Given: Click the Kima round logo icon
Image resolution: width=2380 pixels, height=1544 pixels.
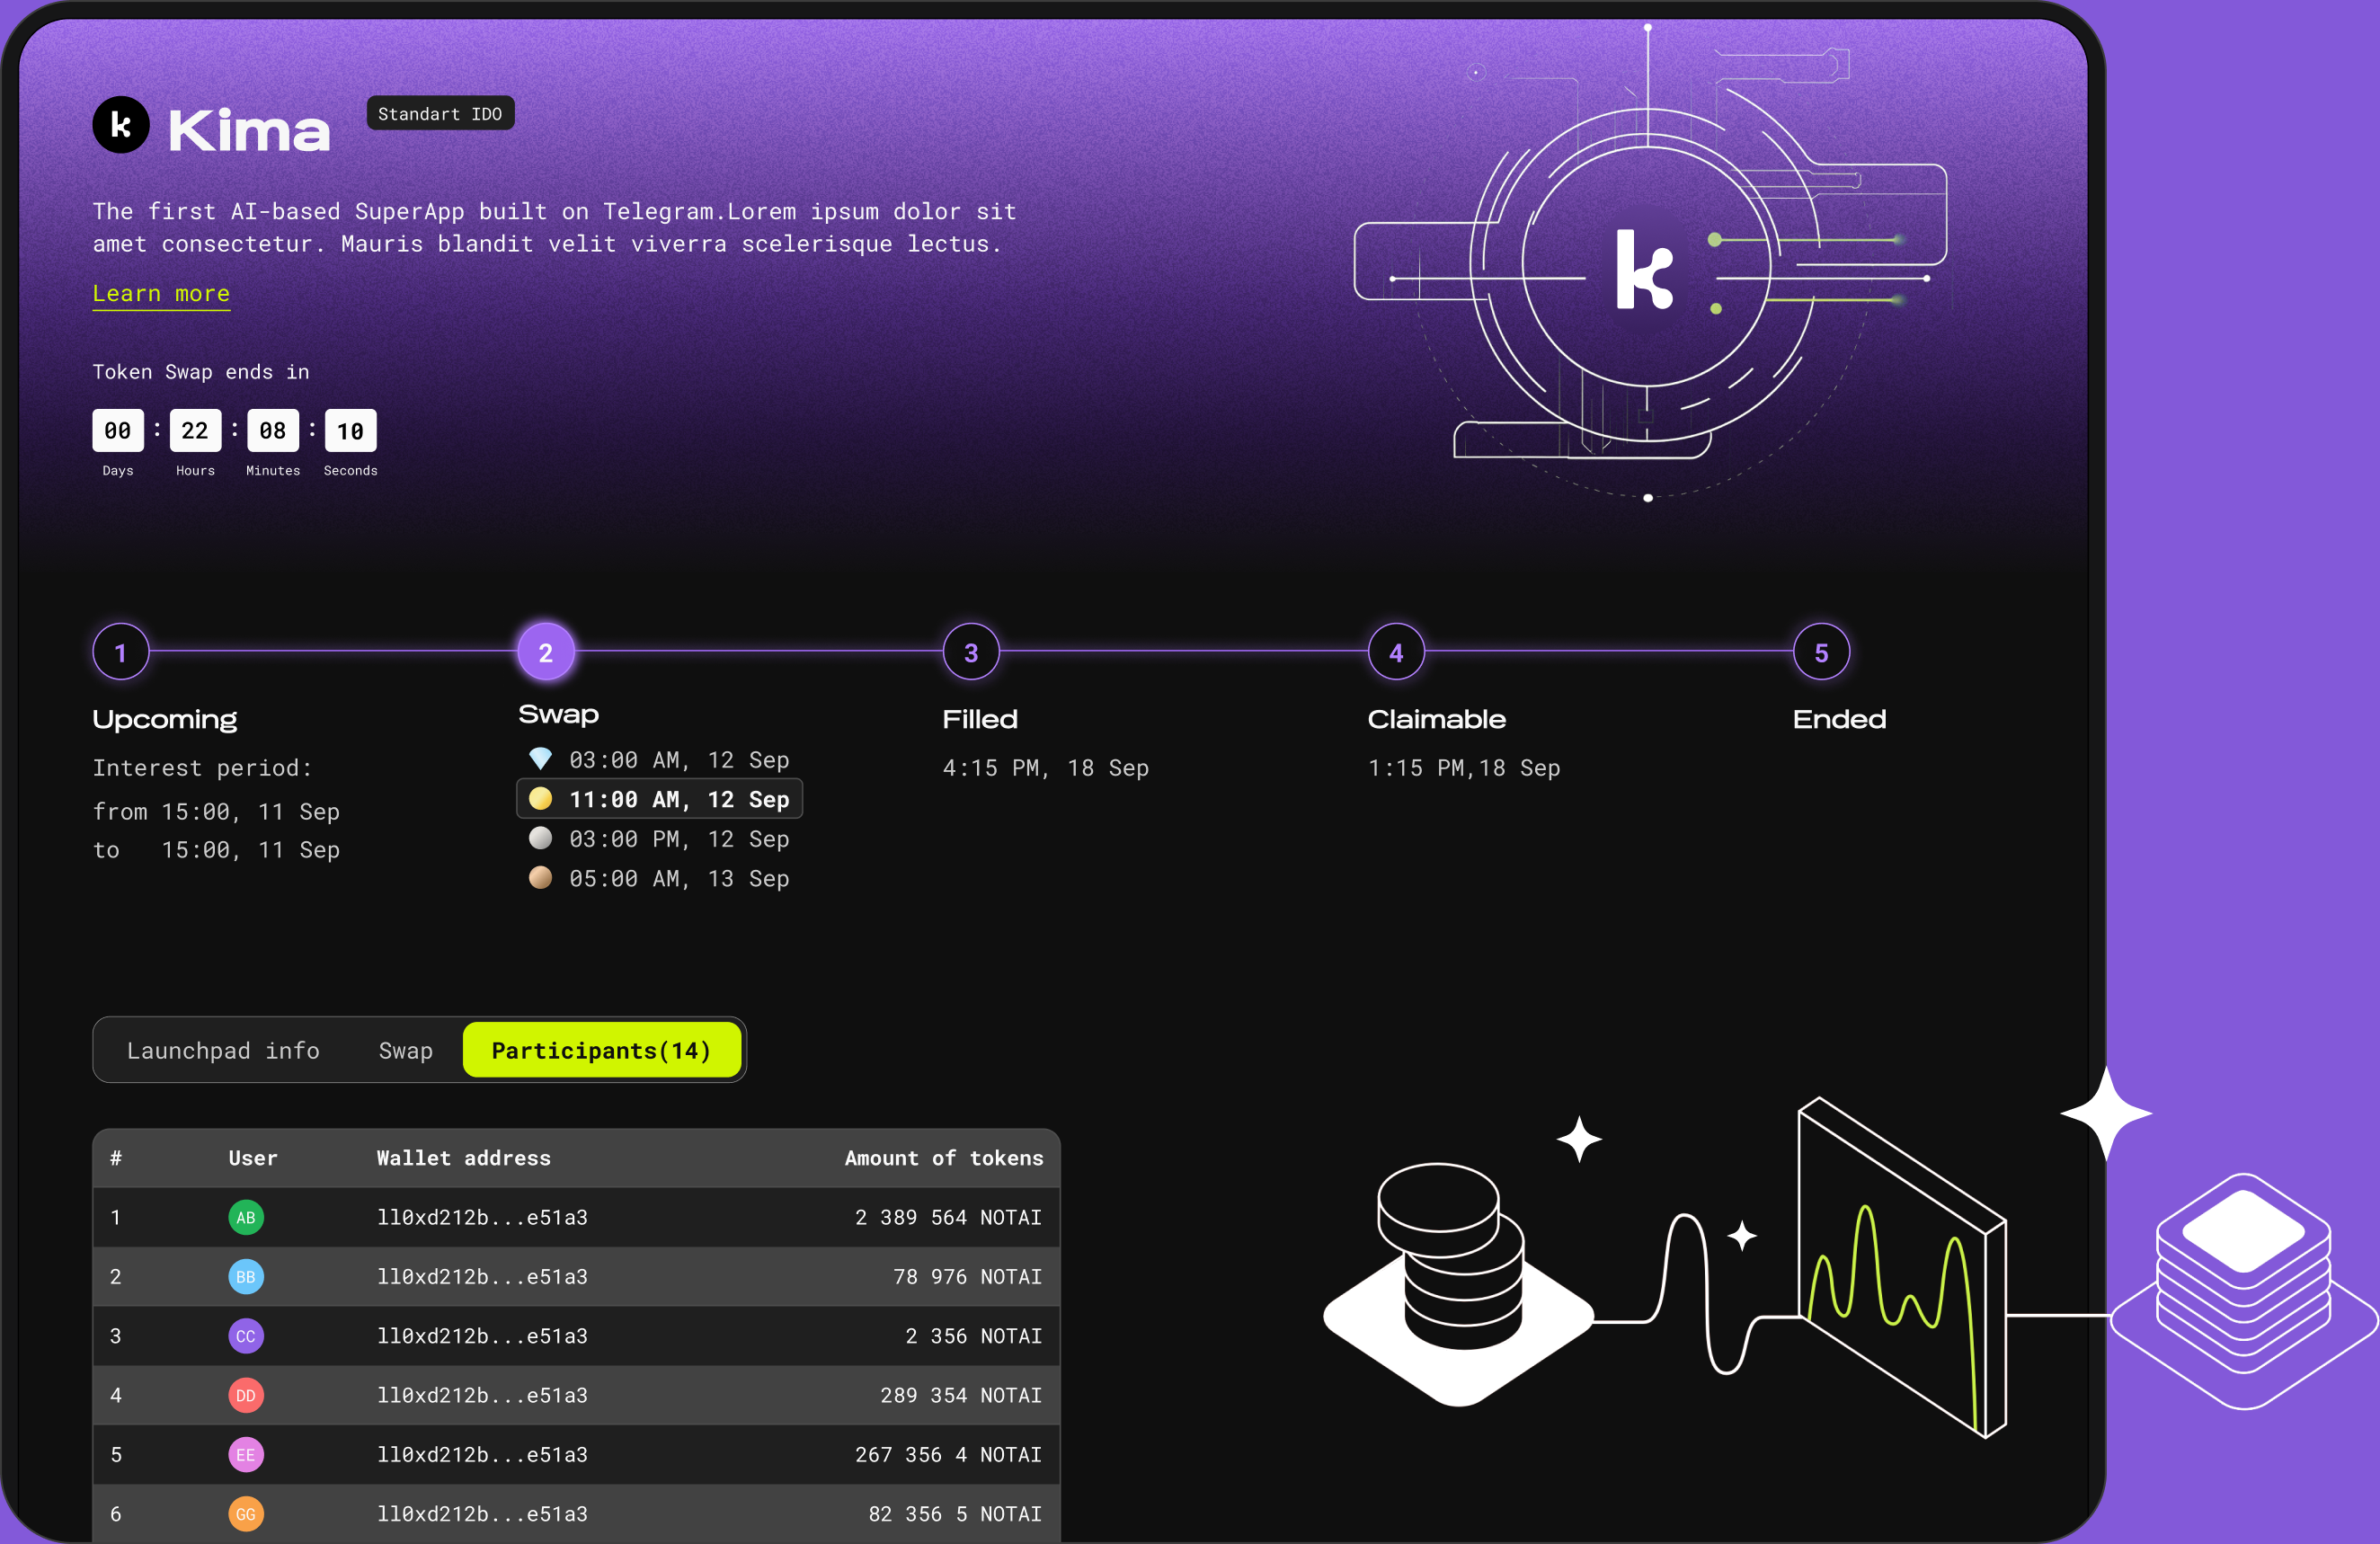Looking at the screenshot, I should point(121,125).
